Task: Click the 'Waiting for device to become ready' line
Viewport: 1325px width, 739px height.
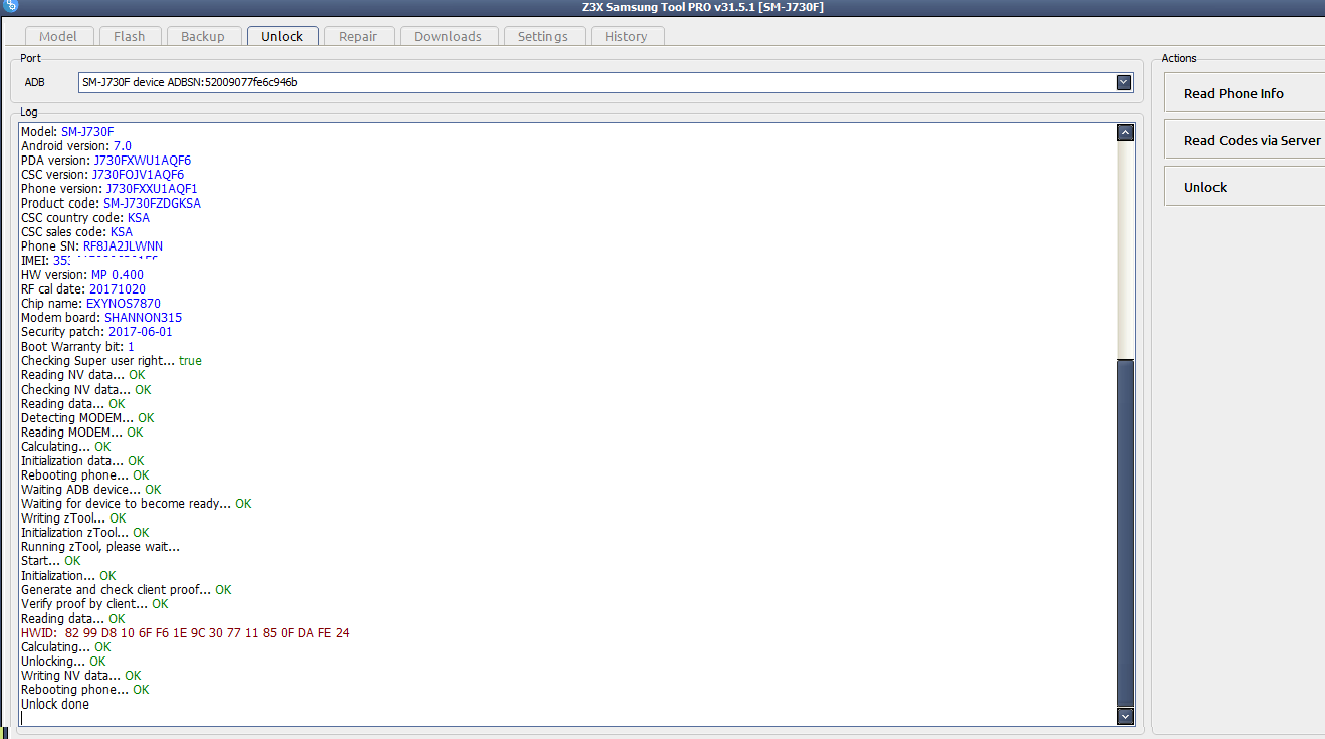Action: pos(136,503)
